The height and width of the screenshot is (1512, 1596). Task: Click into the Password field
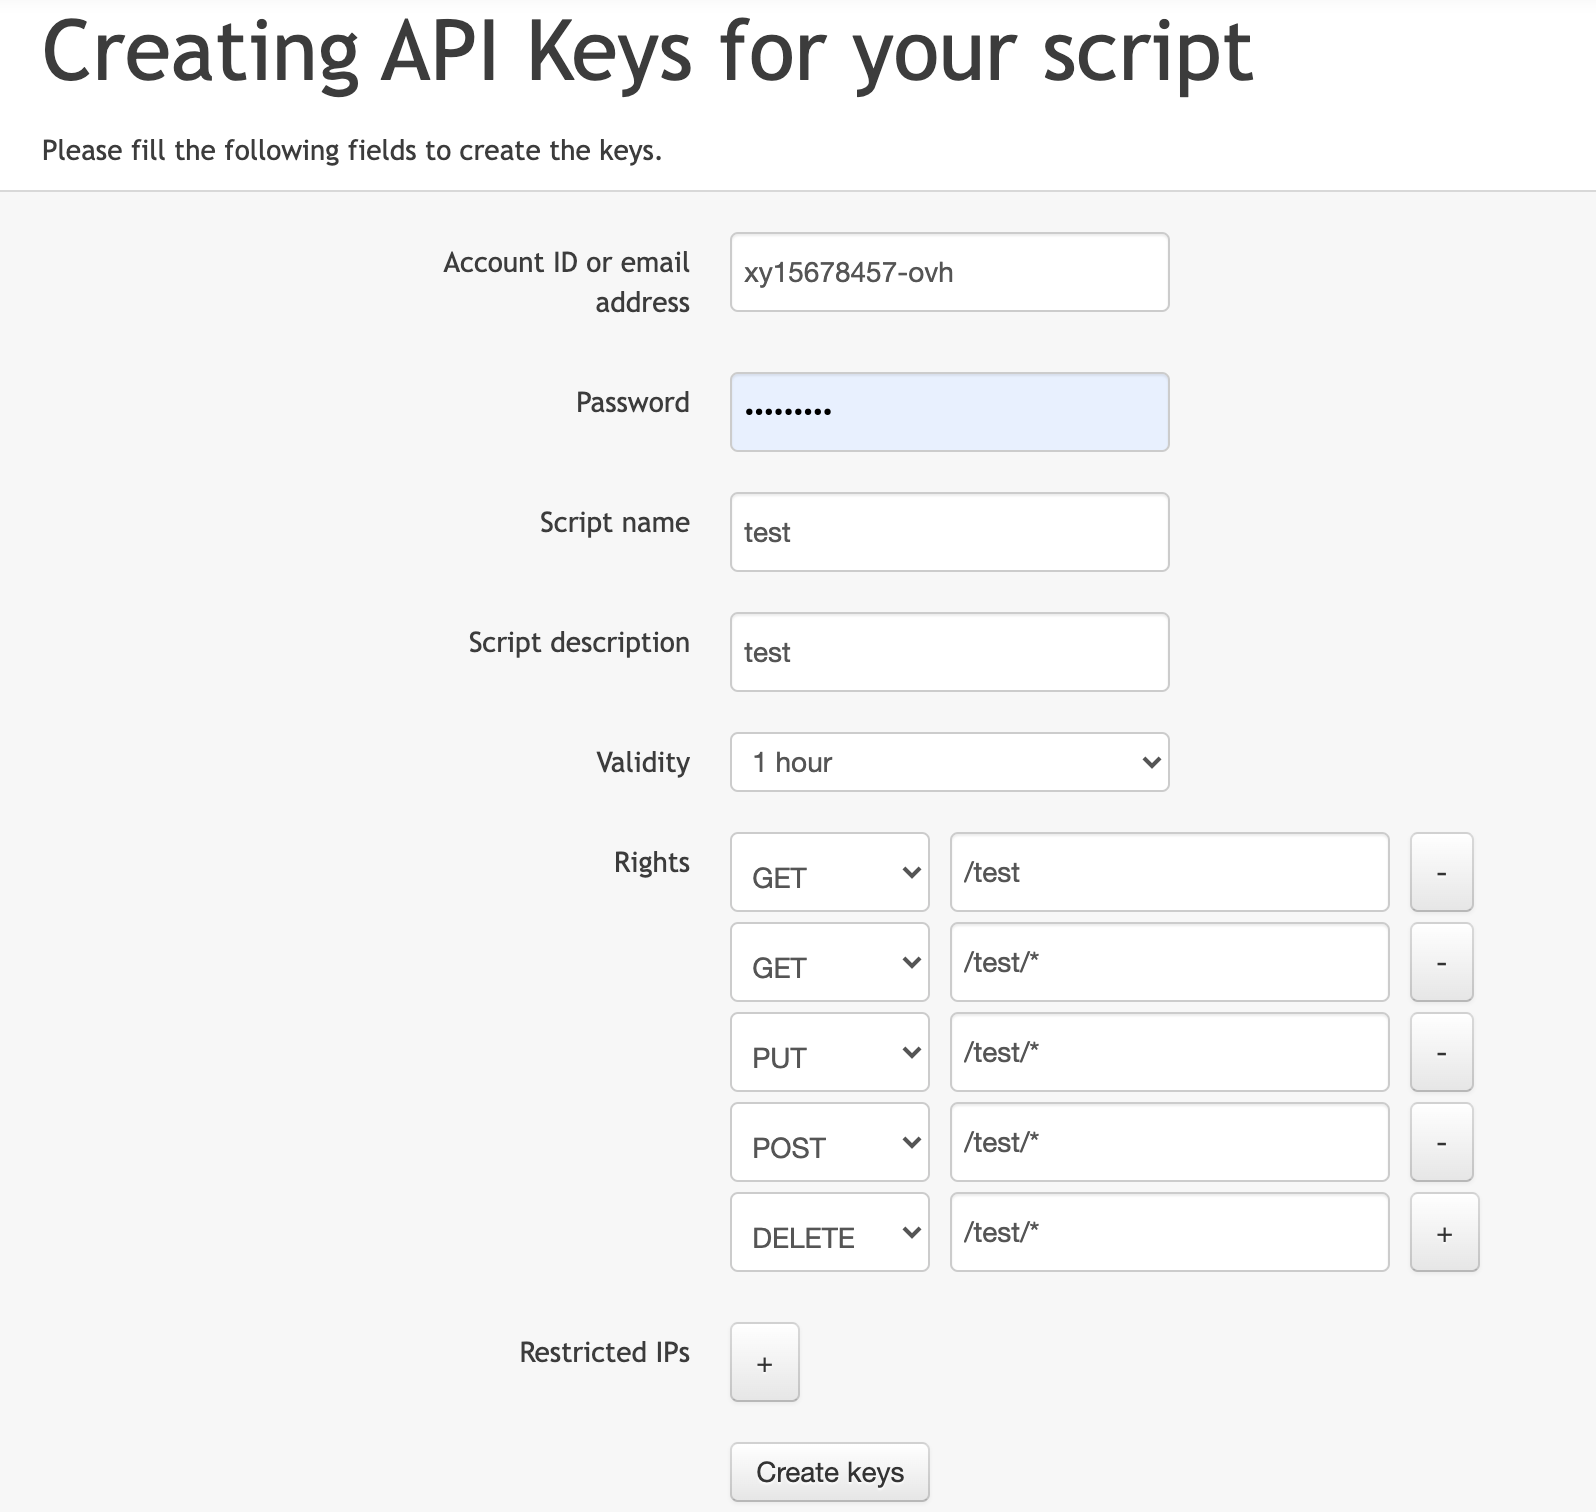coord(949,412)
